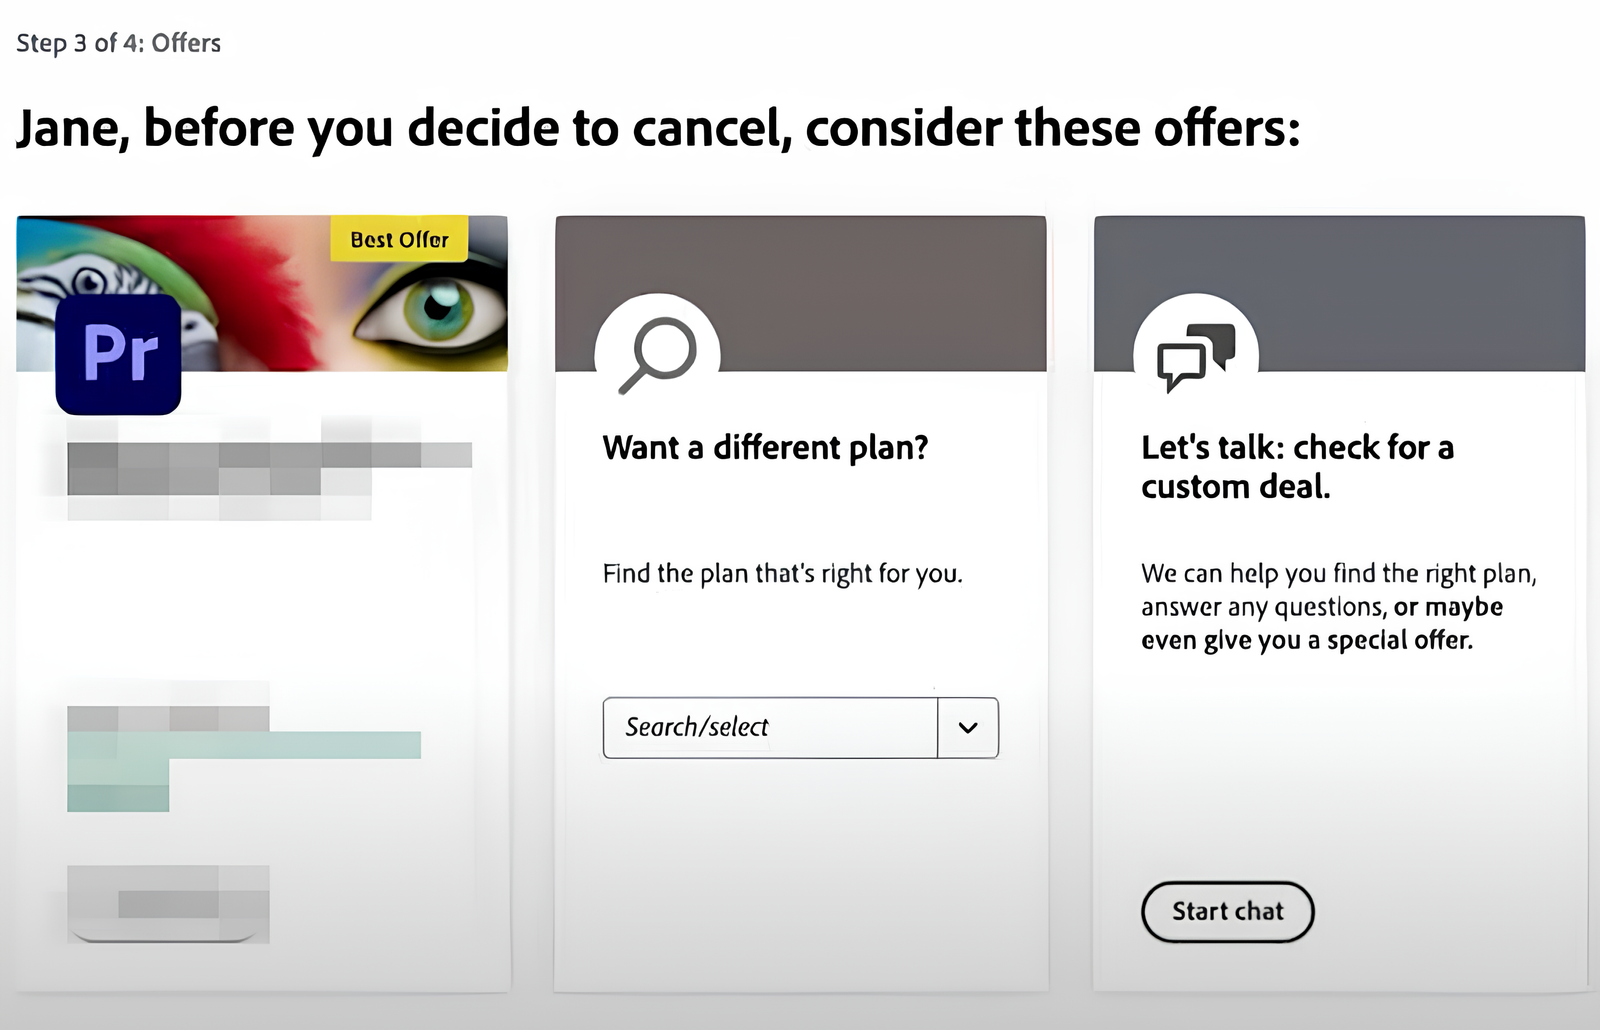The width and height of the screenshot is (1600, 1030).
Task: Click the chat bubbles icon
Action: pos(1196,357)
